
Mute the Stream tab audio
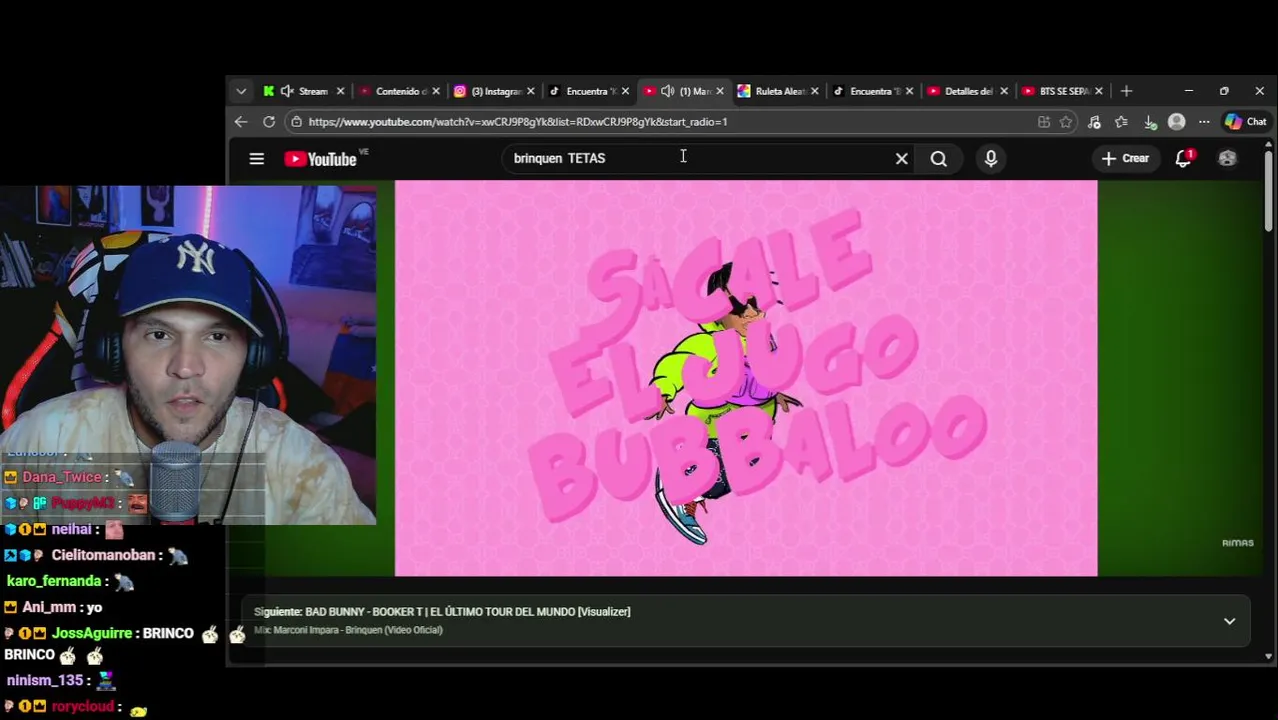point(287,91)
